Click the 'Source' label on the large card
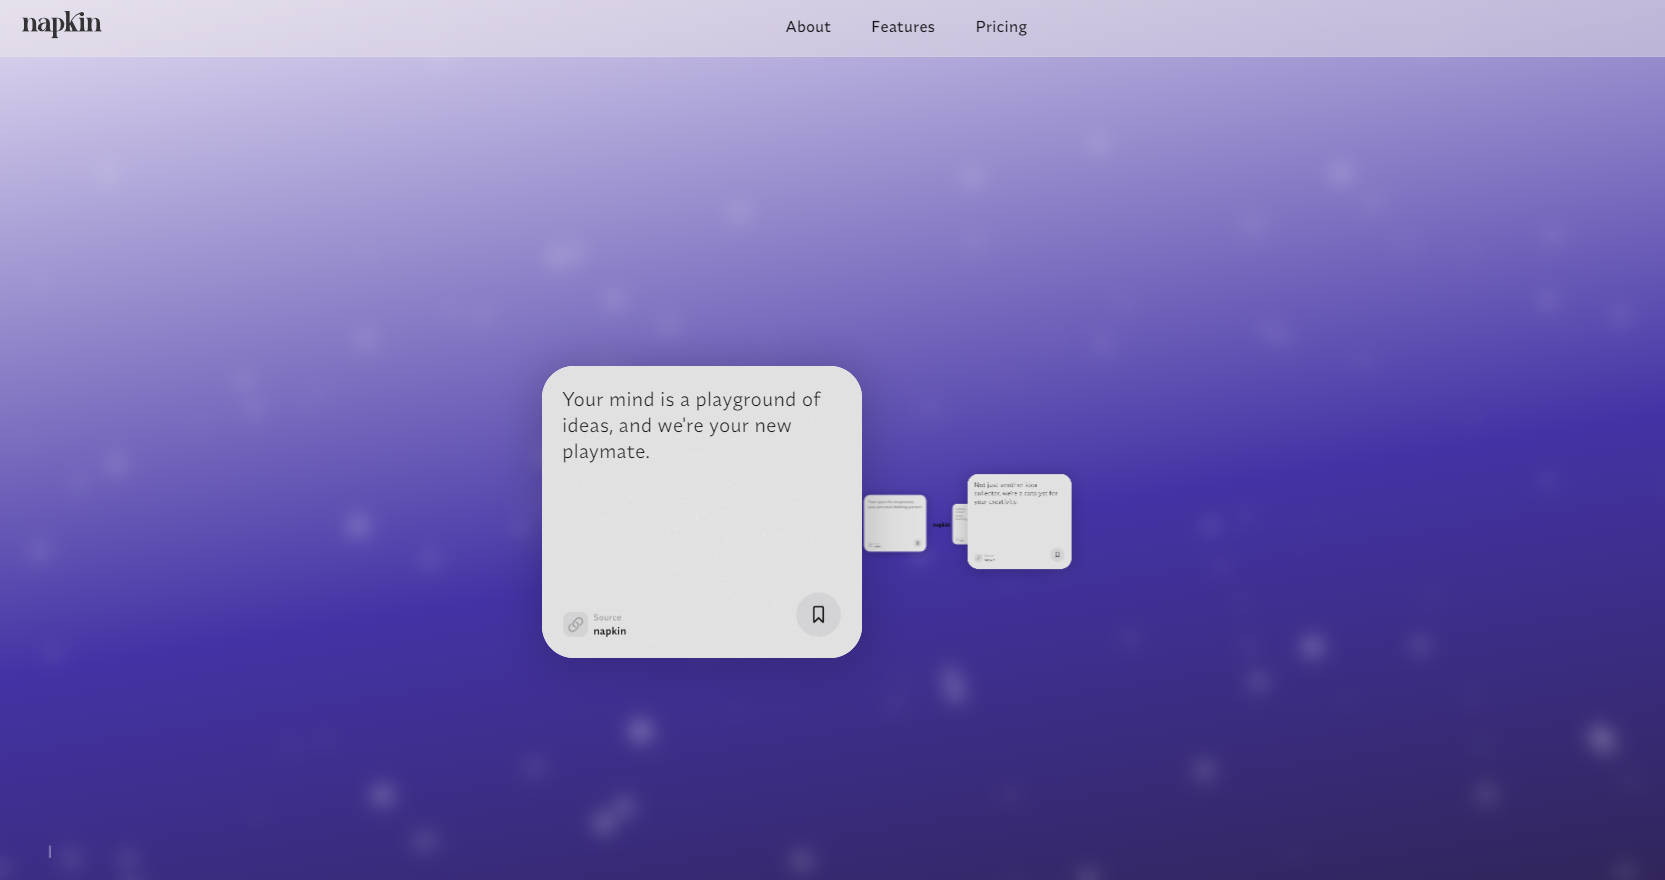Image resolution: width=1665 pixels, height=880 pixels. pyautogui.click(x=607, y=617)
